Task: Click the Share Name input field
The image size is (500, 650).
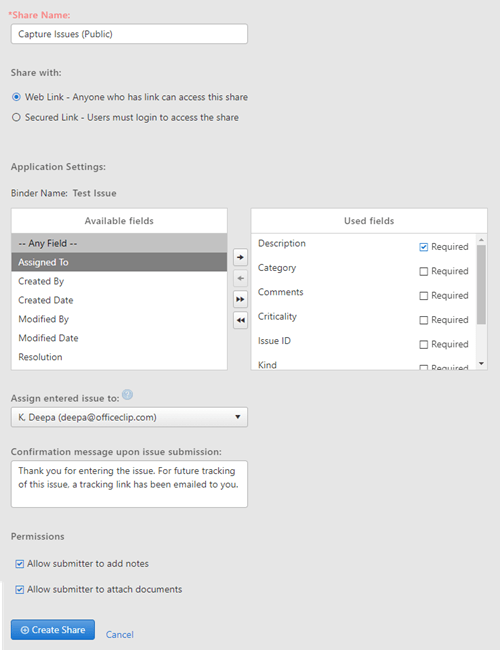Action: (129, 34)
